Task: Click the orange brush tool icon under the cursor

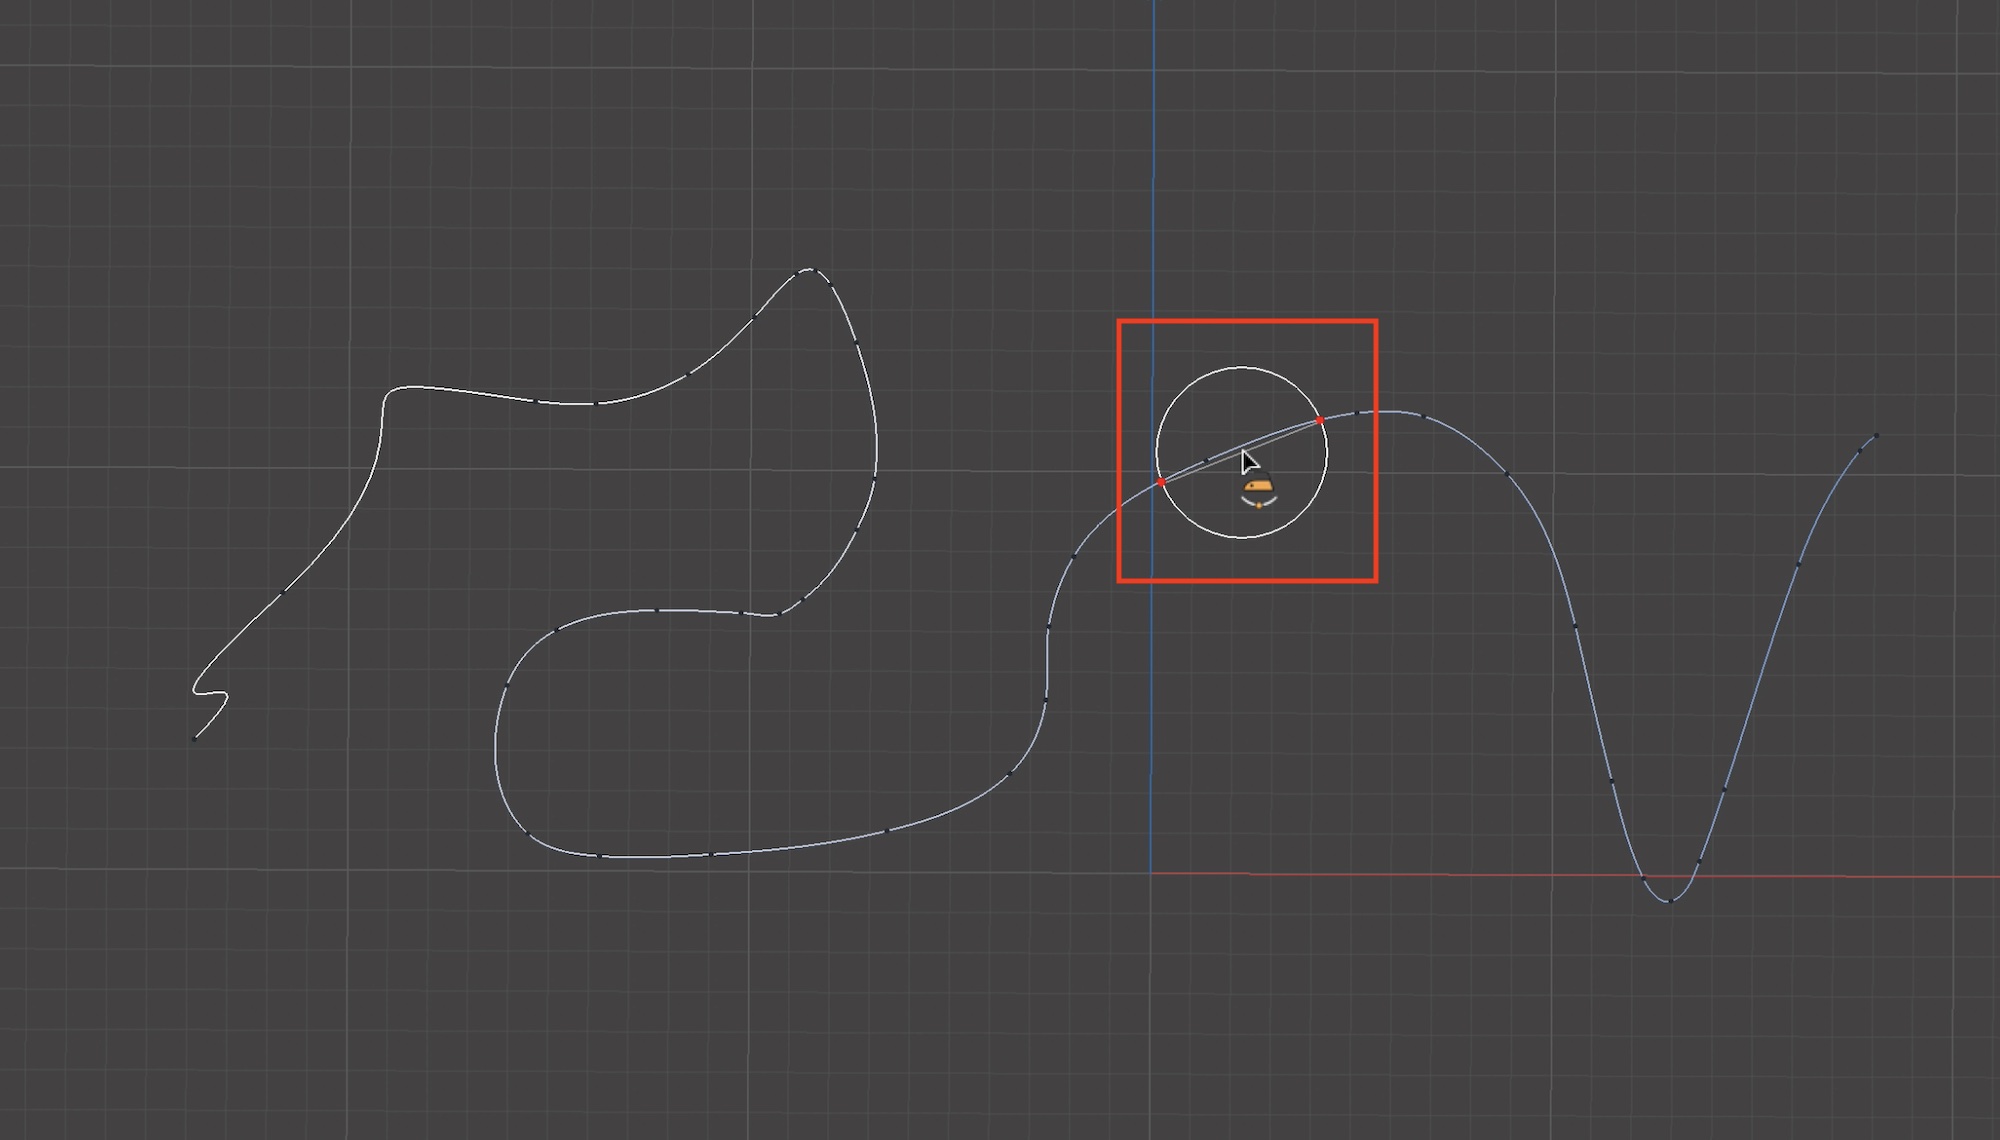Action: point(1259,486)
